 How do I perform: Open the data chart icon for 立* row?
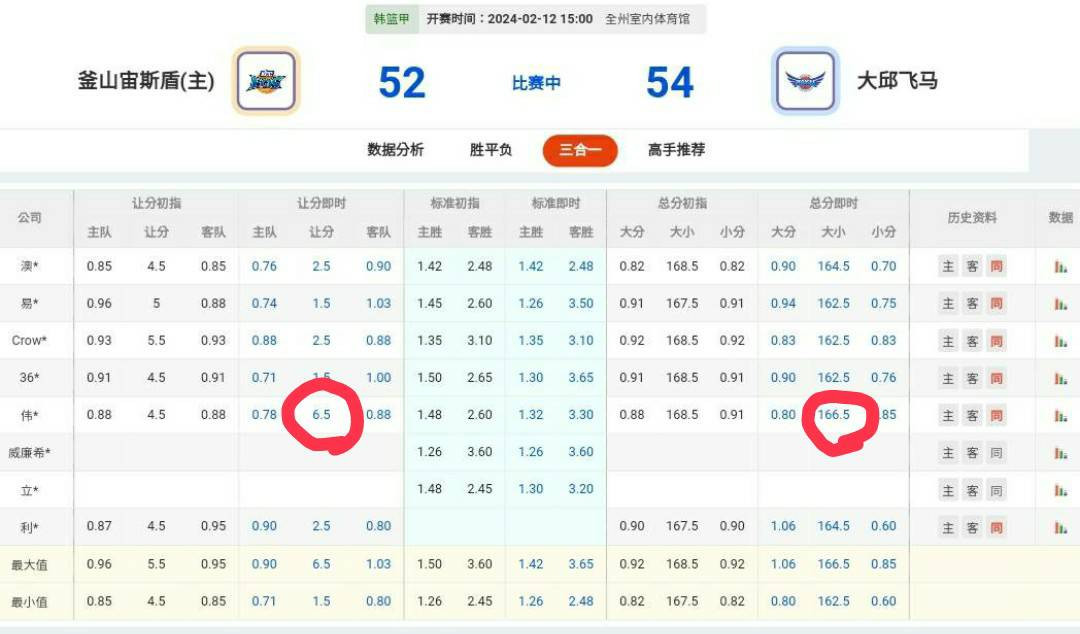(1061, 489)
